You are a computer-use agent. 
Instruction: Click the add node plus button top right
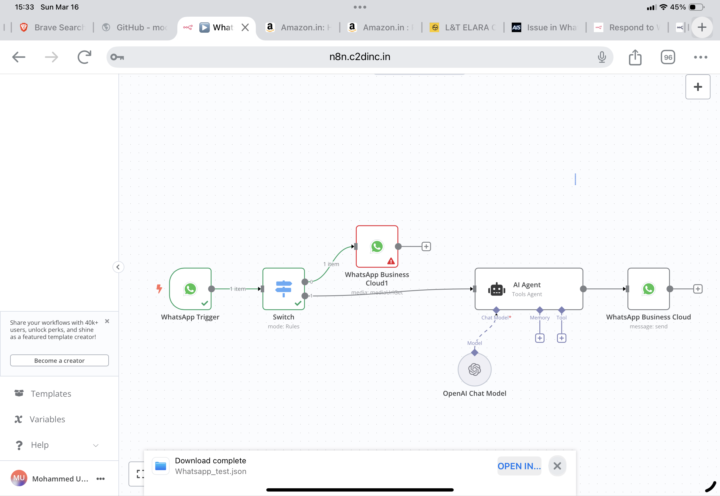click(697, 87)
